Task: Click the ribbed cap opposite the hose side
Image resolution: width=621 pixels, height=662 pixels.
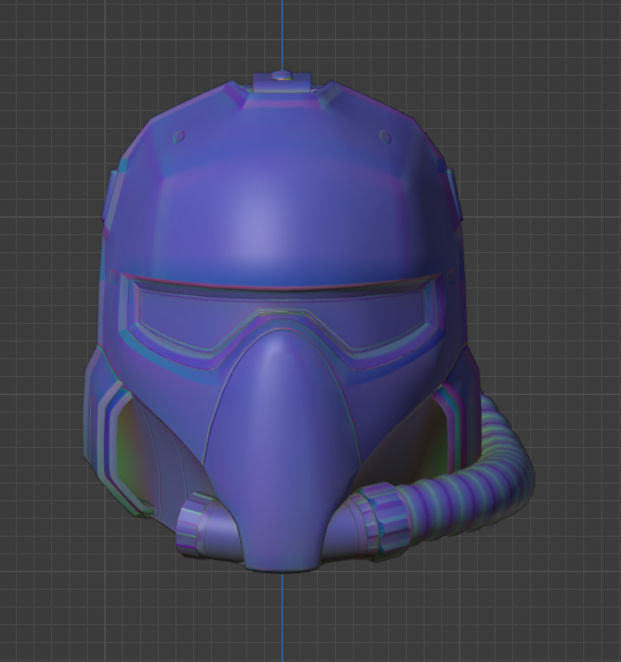Action: click(195, 524)
